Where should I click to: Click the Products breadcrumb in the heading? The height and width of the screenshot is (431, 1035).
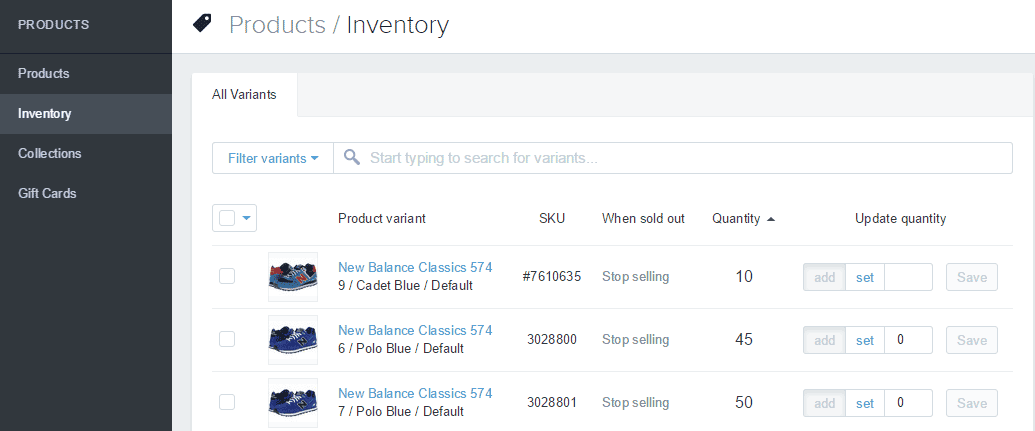[x=277, y=25]
